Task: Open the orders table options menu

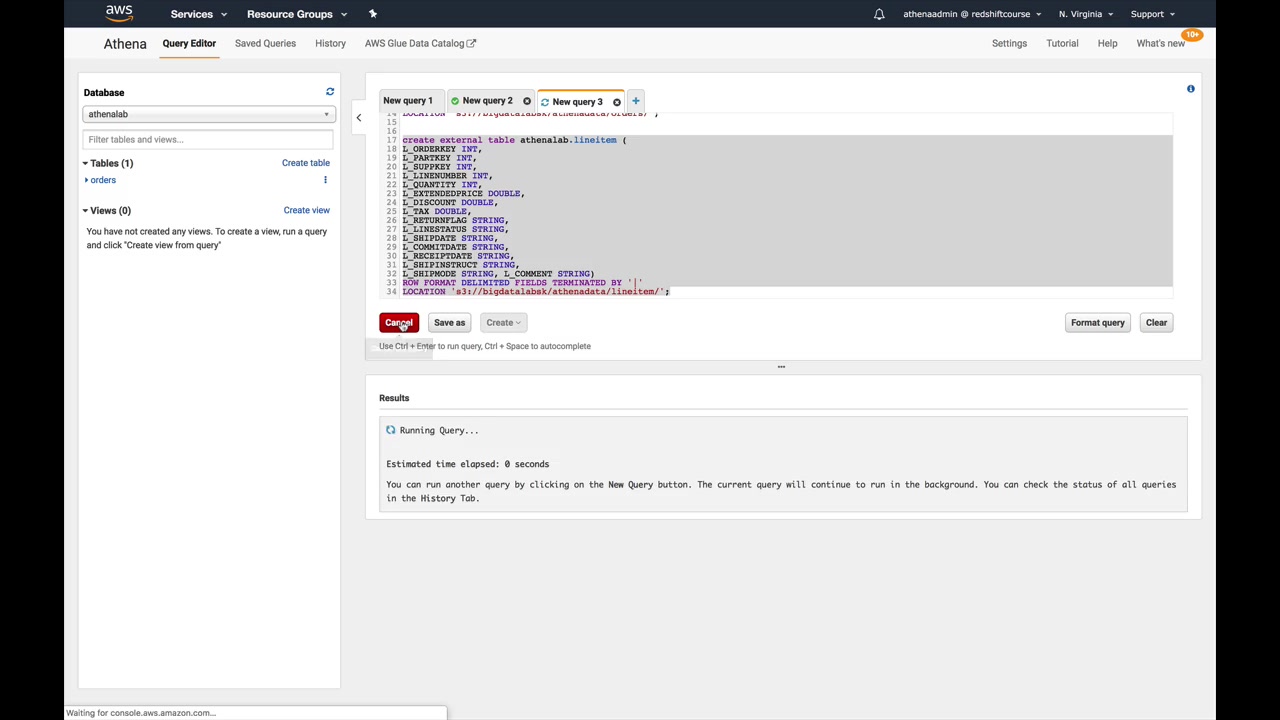Action: [x=325, y=180]
